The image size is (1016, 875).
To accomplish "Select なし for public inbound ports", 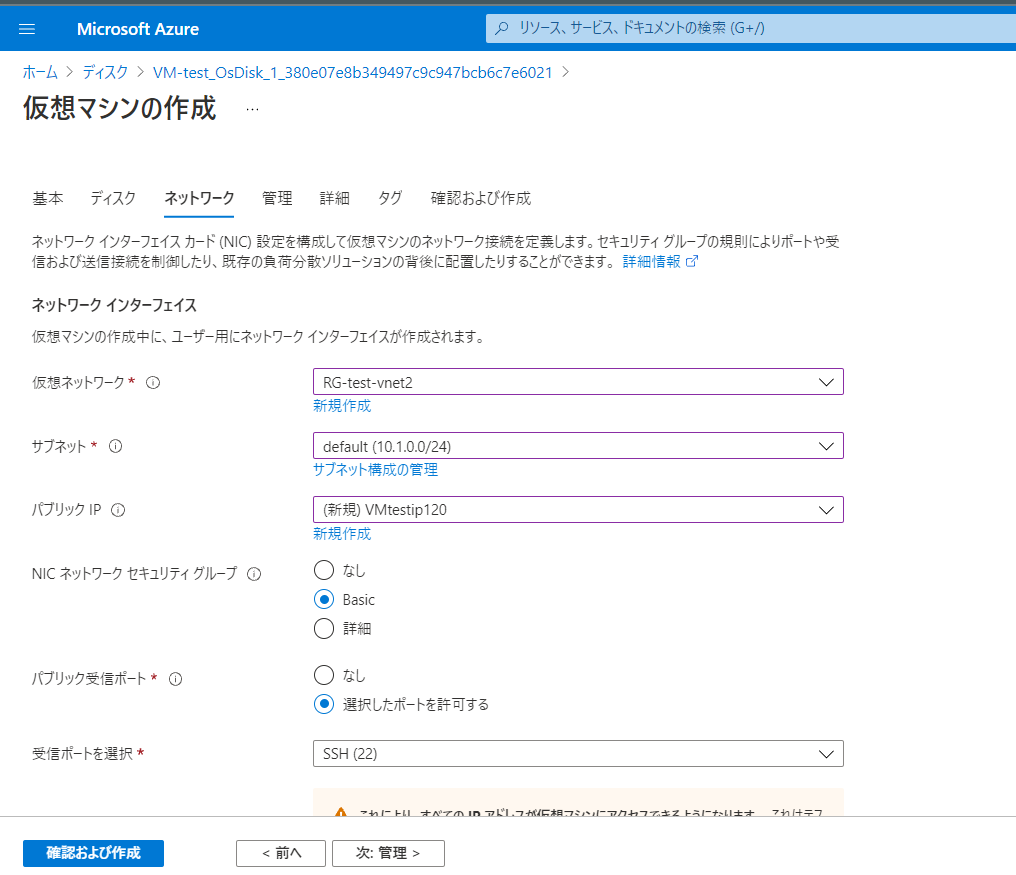I will click(x=324, y=675).
